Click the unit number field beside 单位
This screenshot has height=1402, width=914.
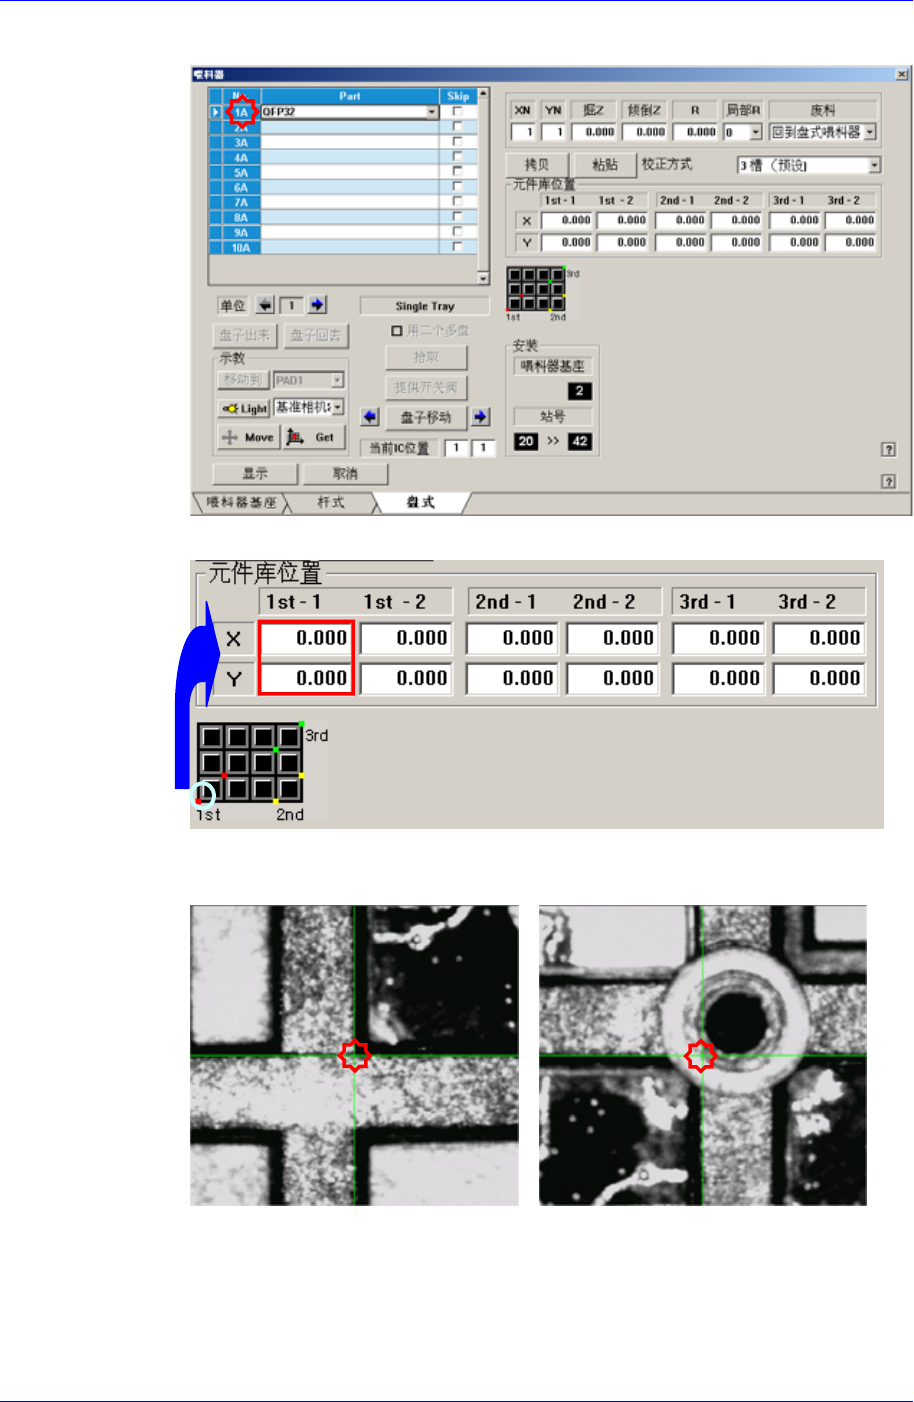tap(291, 306)
